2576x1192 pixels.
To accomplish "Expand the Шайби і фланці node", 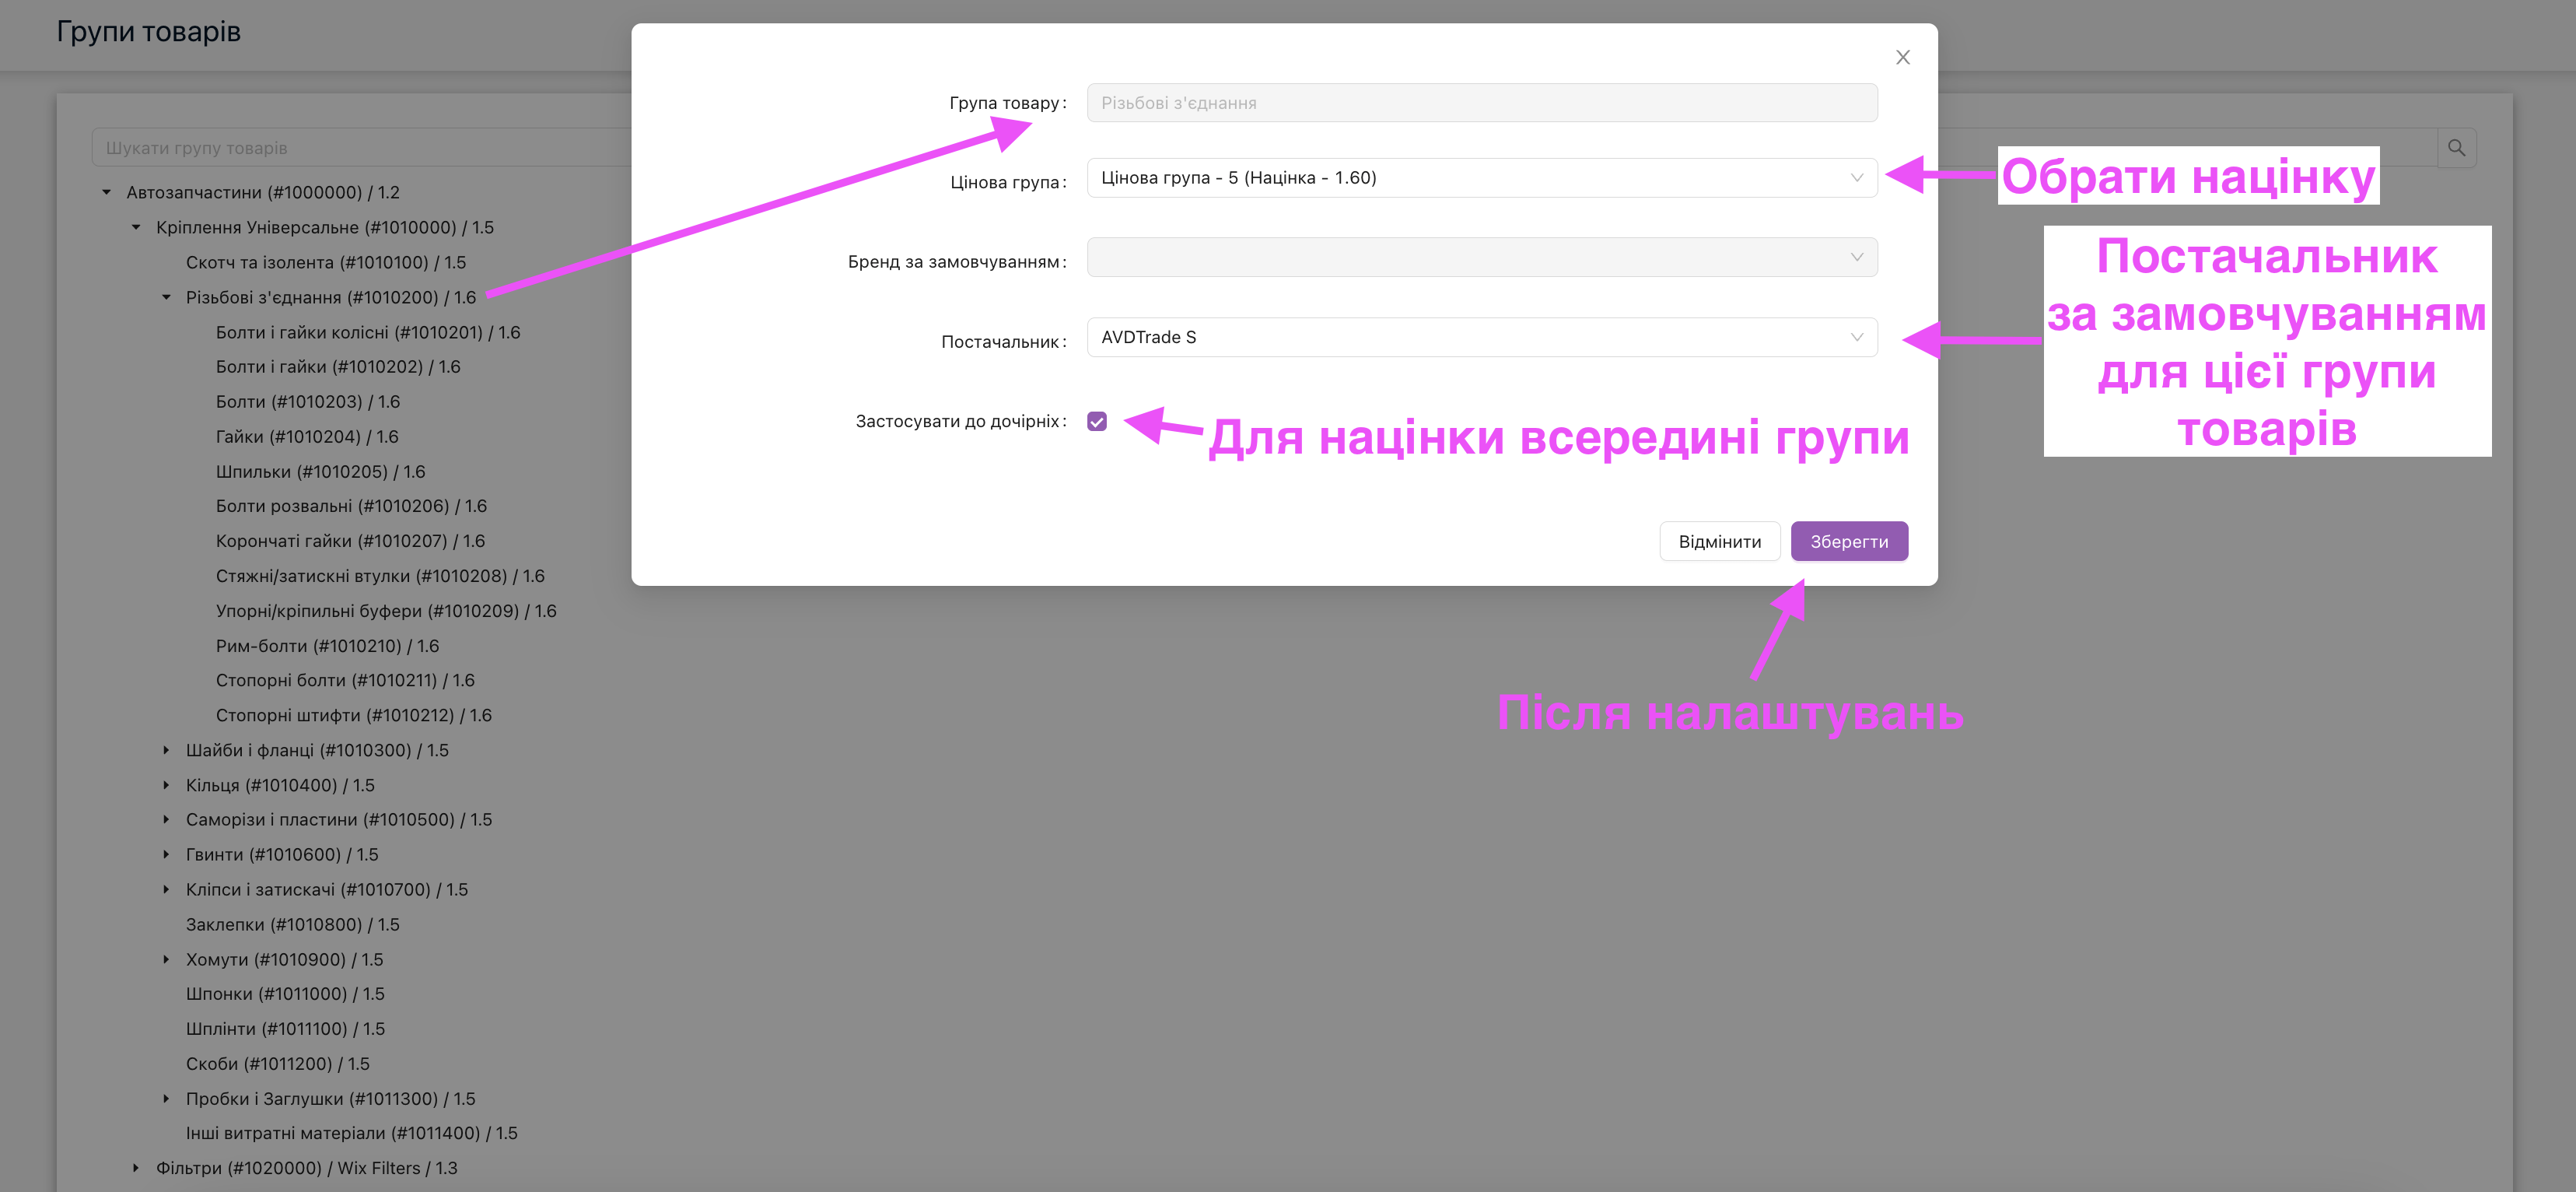I will 167,750.
